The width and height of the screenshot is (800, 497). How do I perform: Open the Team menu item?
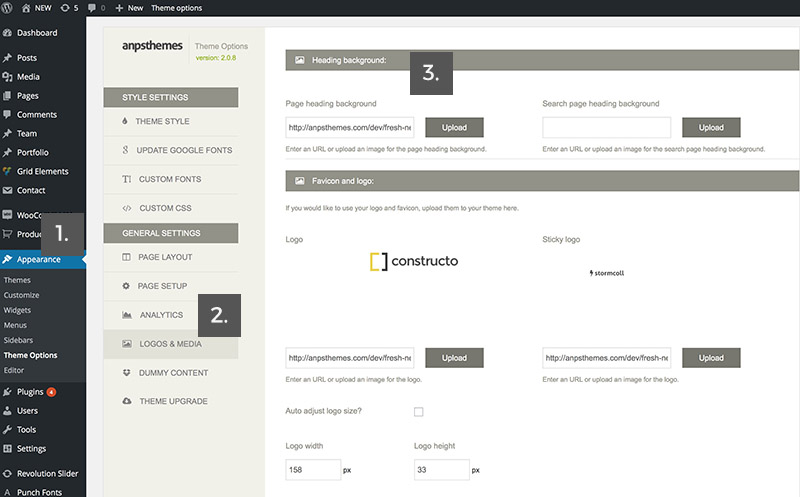tap(27, 133)
